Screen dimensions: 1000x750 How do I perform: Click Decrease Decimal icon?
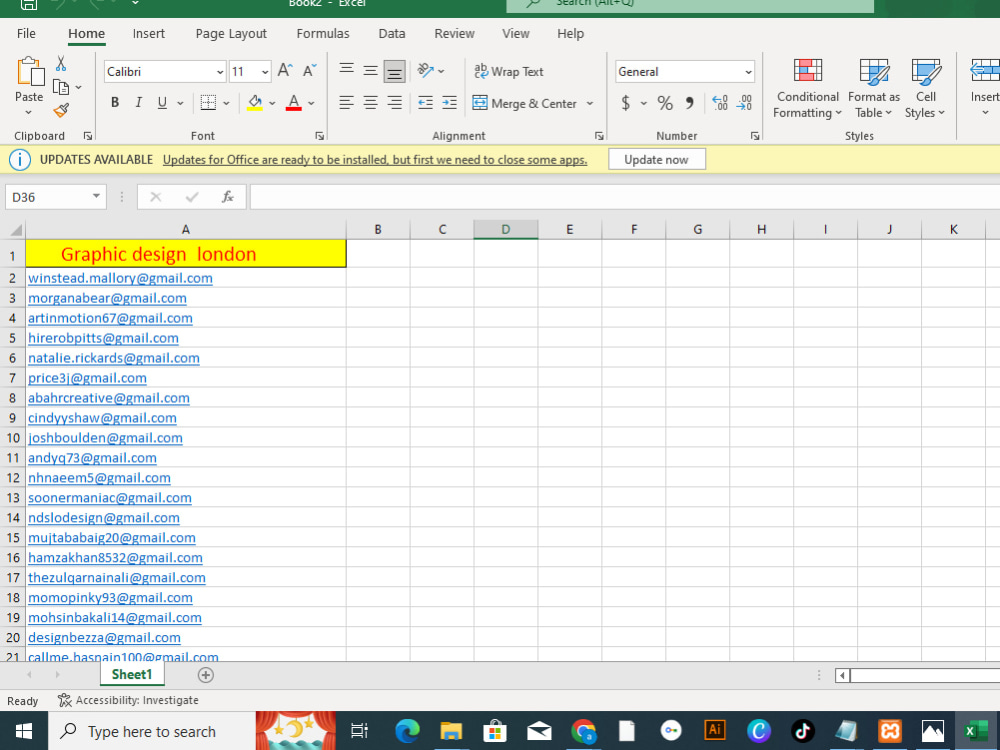(x=744, y=103)
